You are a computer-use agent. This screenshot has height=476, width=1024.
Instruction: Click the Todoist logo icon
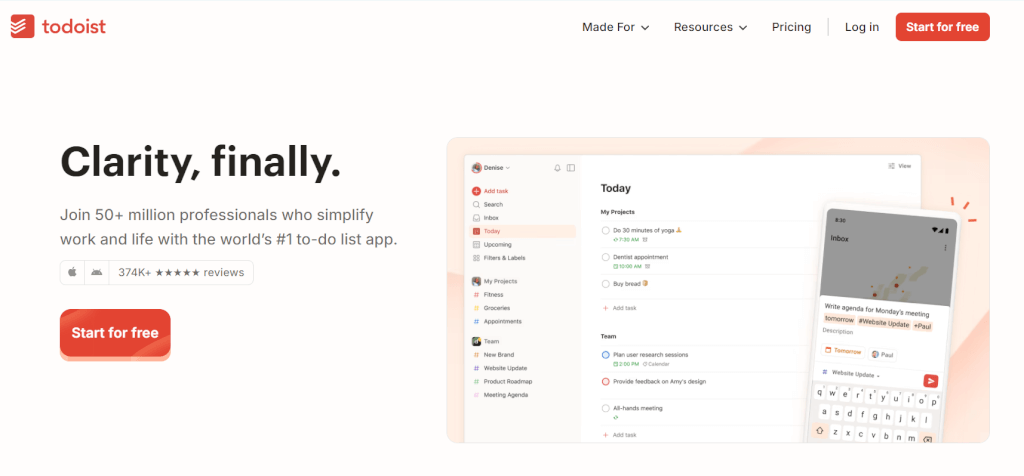pyautogui.click(x=23, y=27)
